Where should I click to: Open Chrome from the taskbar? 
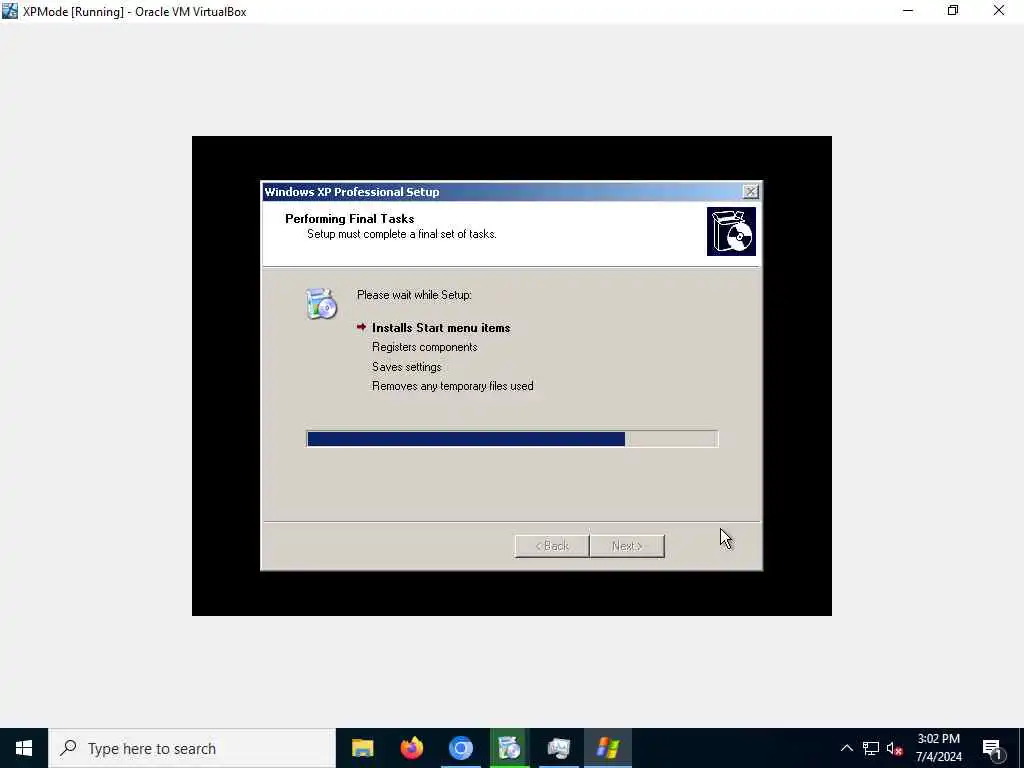coord(460,748)
